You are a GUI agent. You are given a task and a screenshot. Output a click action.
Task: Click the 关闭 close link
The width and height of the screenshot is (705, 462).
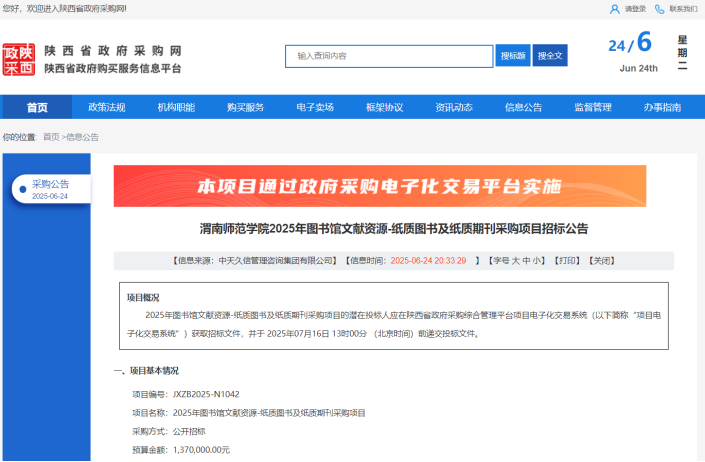602,260
